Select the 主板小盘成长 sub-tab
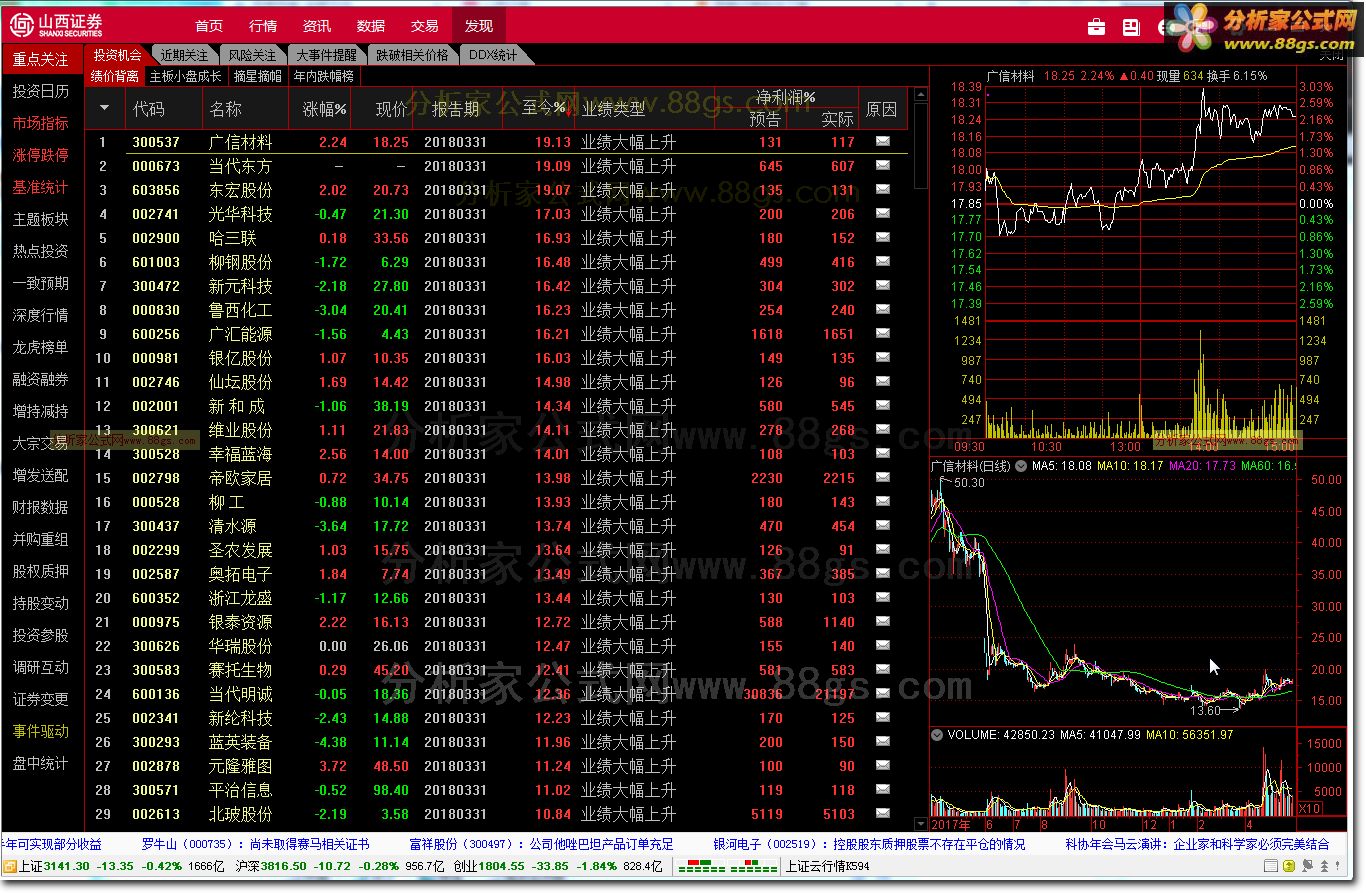 [x=186, y=76]
